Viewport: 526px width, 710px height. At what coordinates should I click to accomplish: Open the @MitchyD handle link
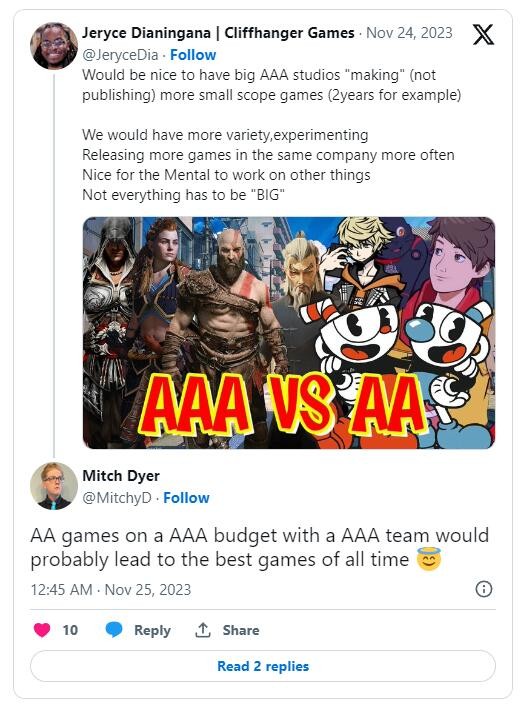coord(117,498)
